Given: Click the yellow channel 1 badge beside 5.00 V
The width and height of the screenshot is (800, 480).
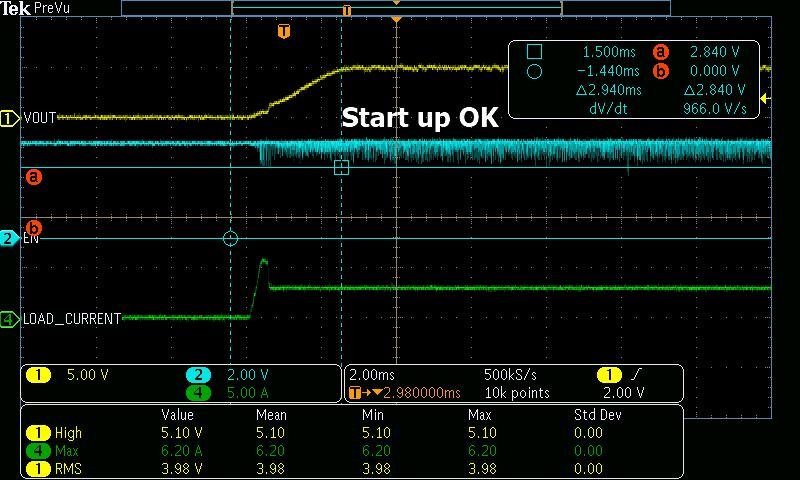Looking at the screenshot, I should point(38,375).
